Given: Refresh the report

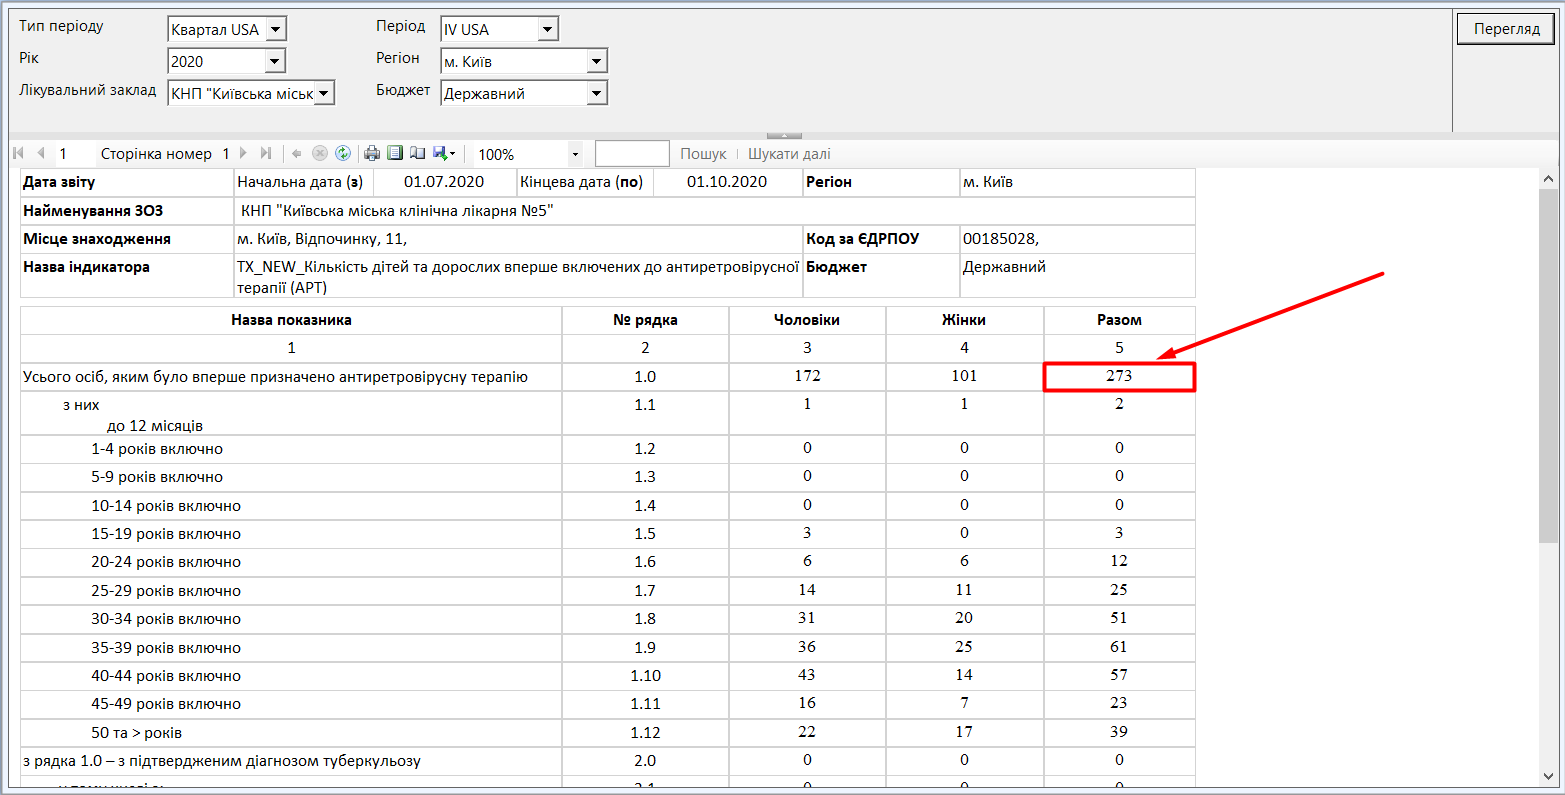Looking at the screenshot, I should 343,153.
